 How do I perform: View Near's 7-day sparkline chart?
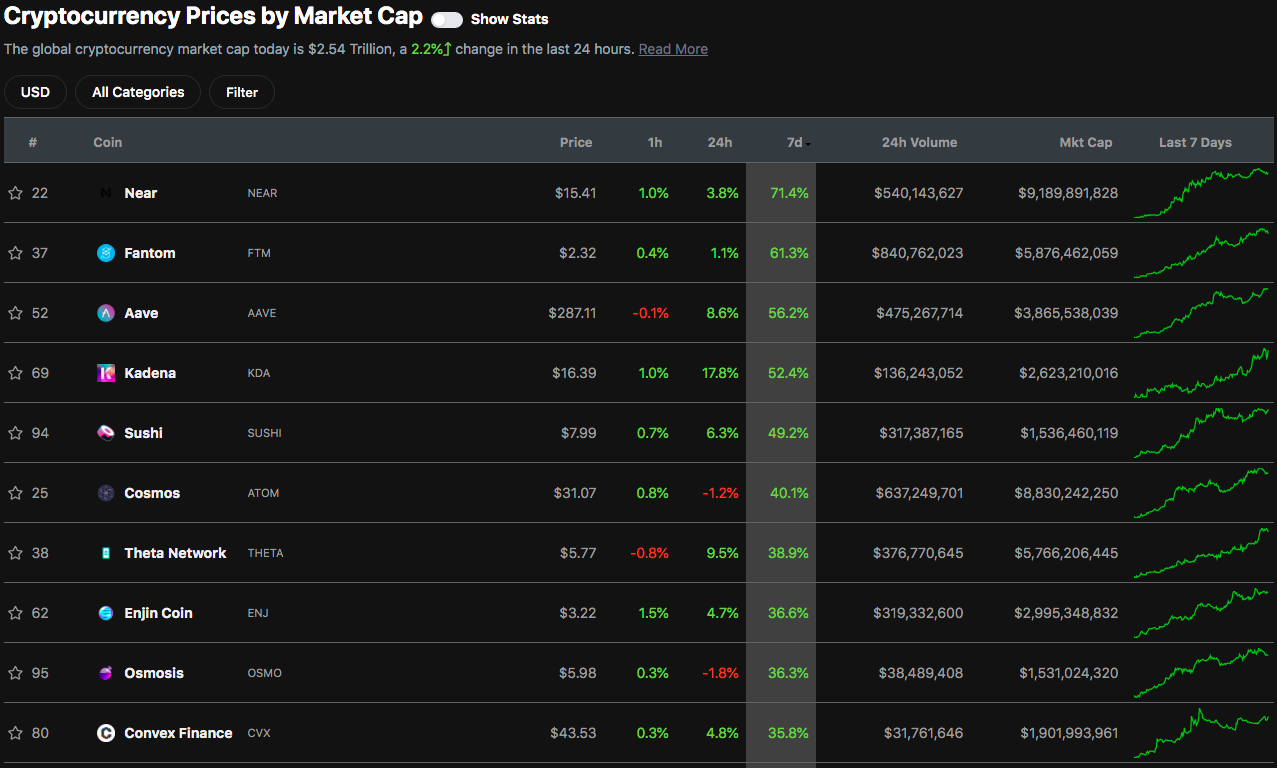click(x=1201, y=193)
